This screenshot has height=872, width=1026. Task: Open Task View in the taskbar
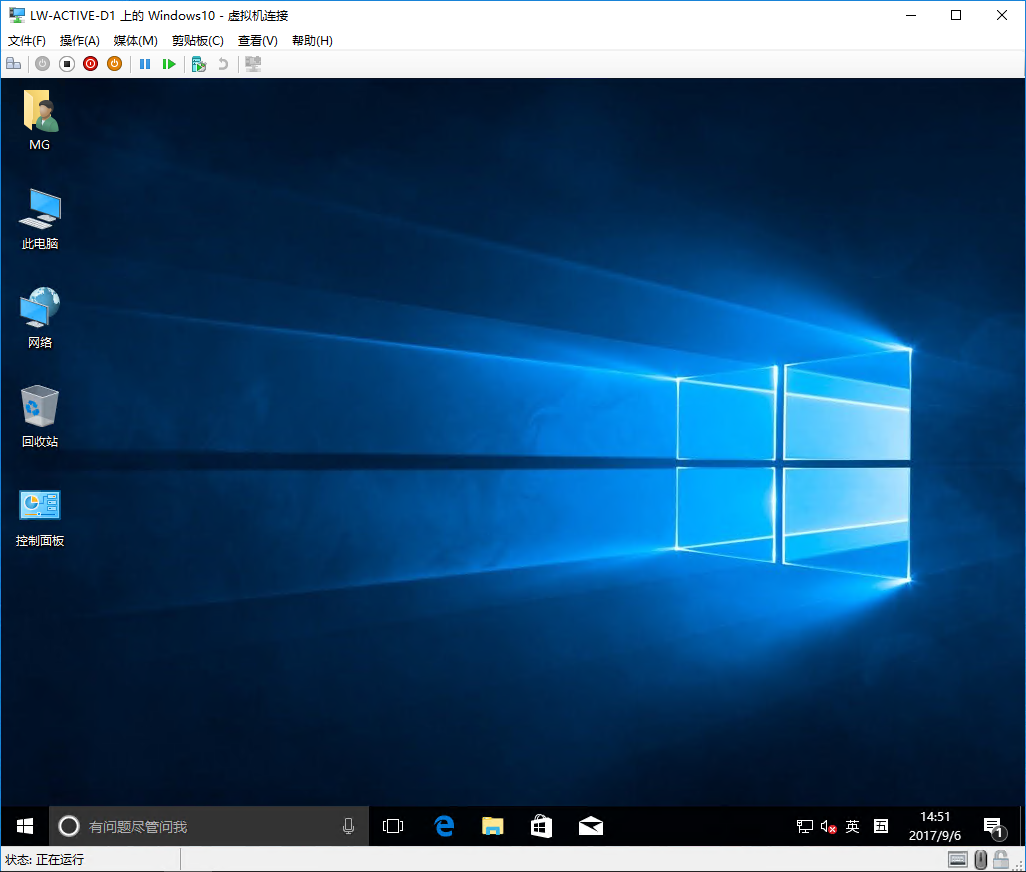393,826
